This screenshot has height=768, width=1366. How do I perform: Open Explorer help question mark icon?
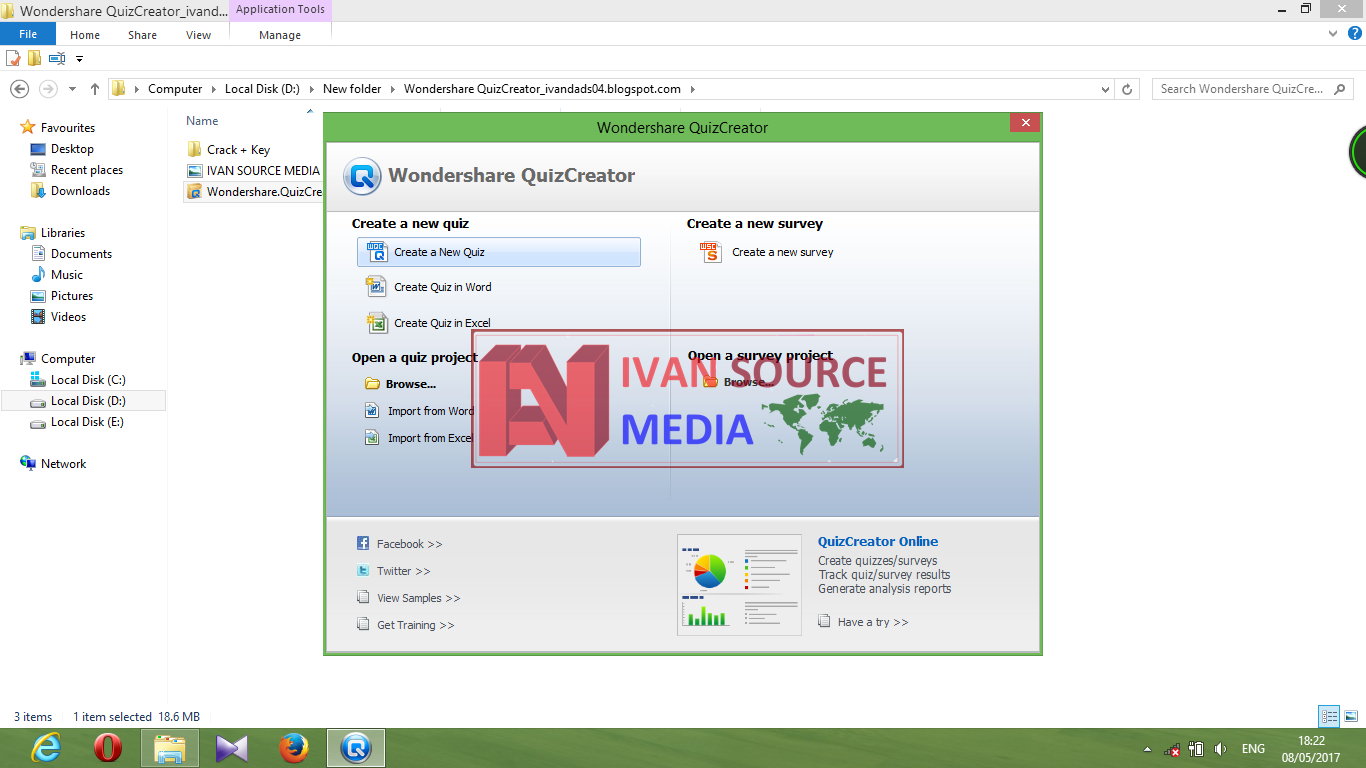(x=1355, y=33)
